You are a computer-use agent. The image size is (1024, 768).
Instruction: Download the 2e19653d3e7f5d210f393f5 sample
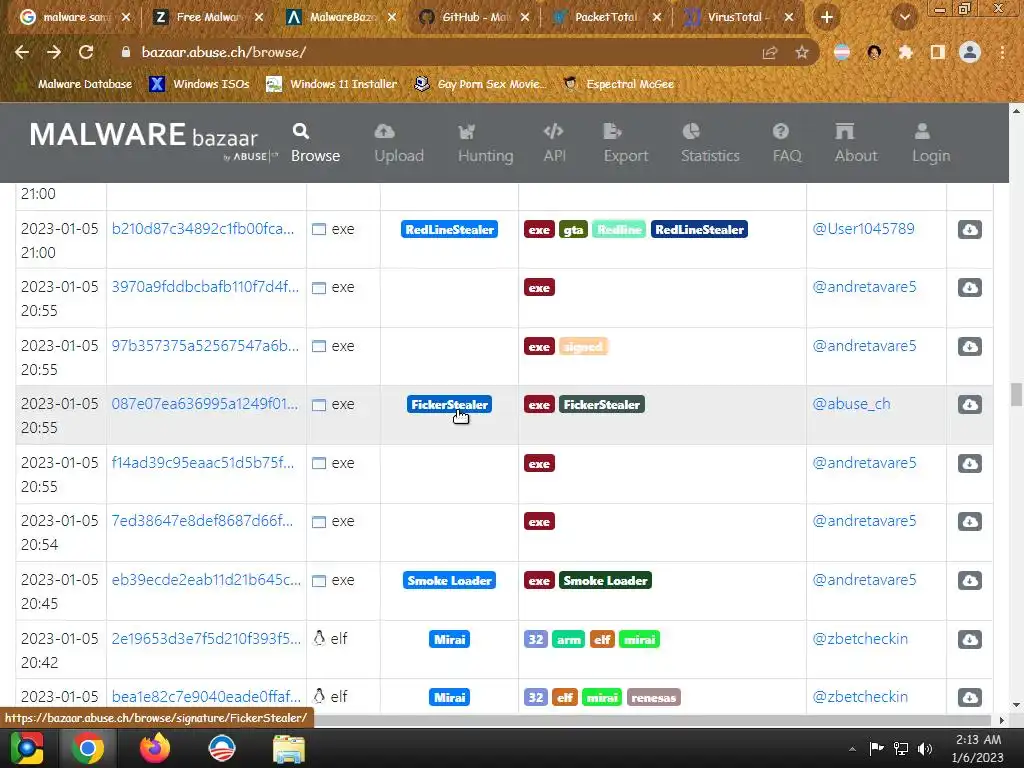970,639
